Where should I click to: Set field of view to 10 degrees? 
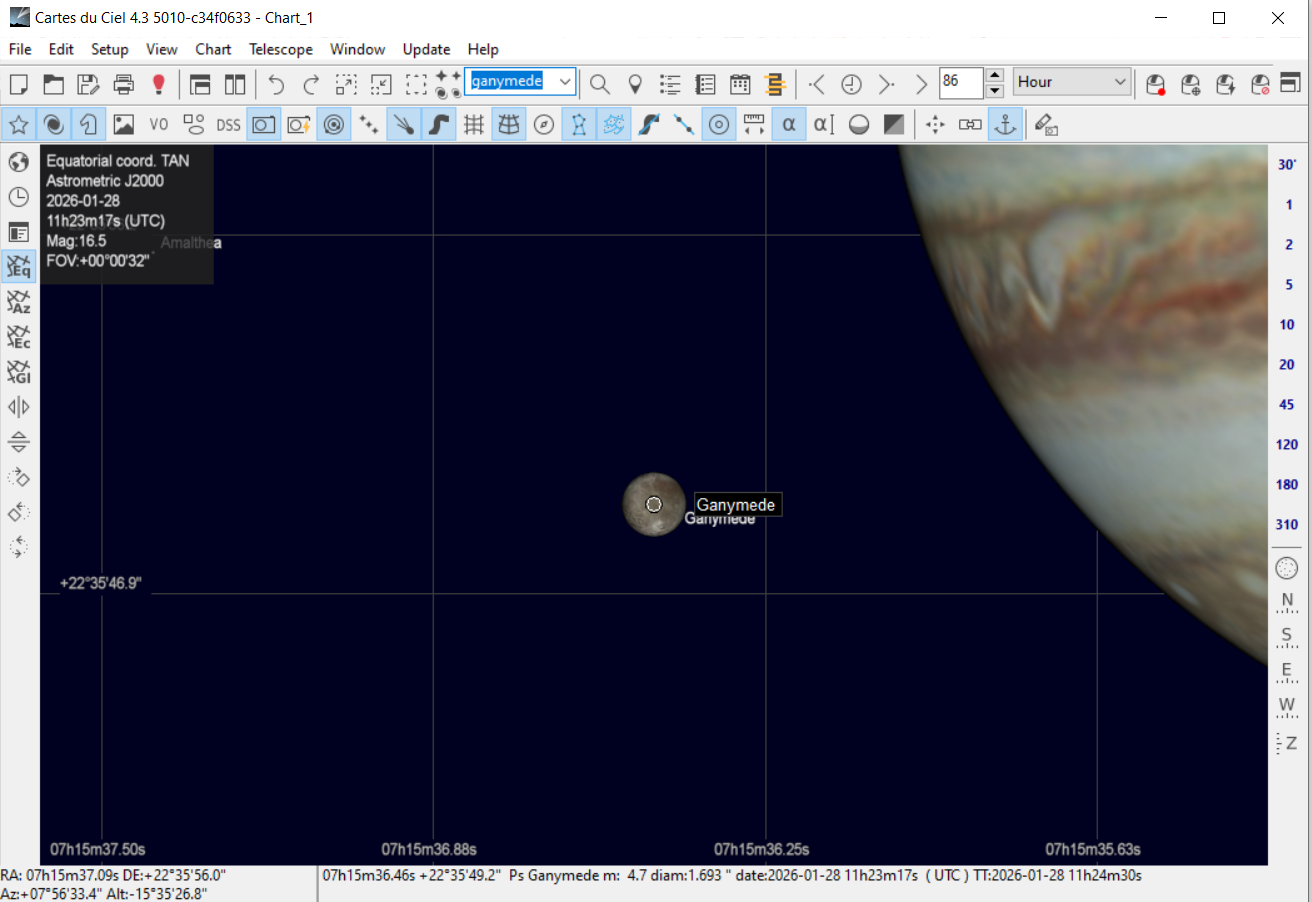click(1287, 325)
